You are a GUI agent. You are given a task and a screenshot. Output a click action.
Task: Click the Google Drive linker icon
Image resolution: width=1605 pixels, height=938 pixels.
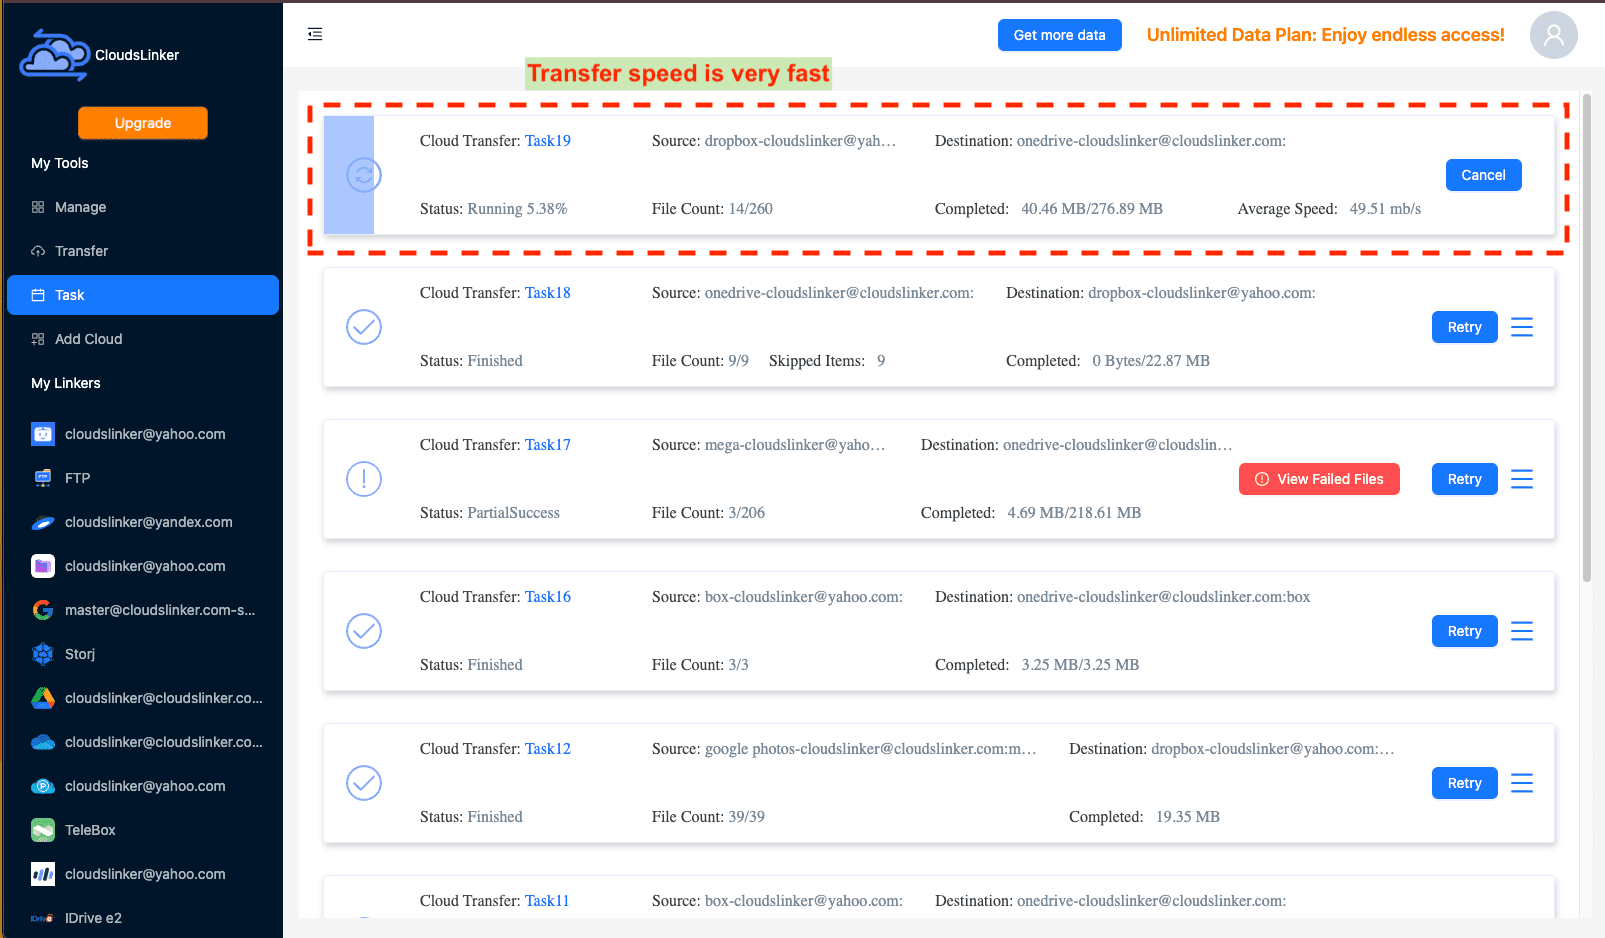click(x=43, y=698)
